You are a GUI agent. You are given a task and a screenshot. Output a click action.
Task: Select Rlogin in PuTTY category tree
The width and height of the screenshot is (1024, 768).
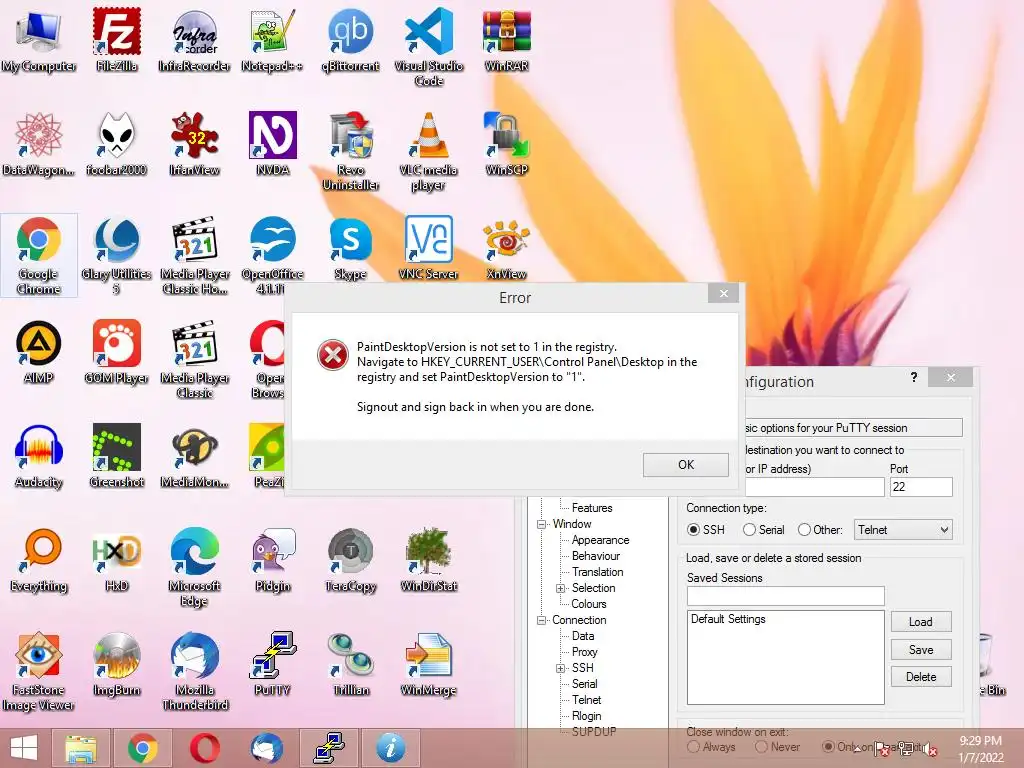586,716
